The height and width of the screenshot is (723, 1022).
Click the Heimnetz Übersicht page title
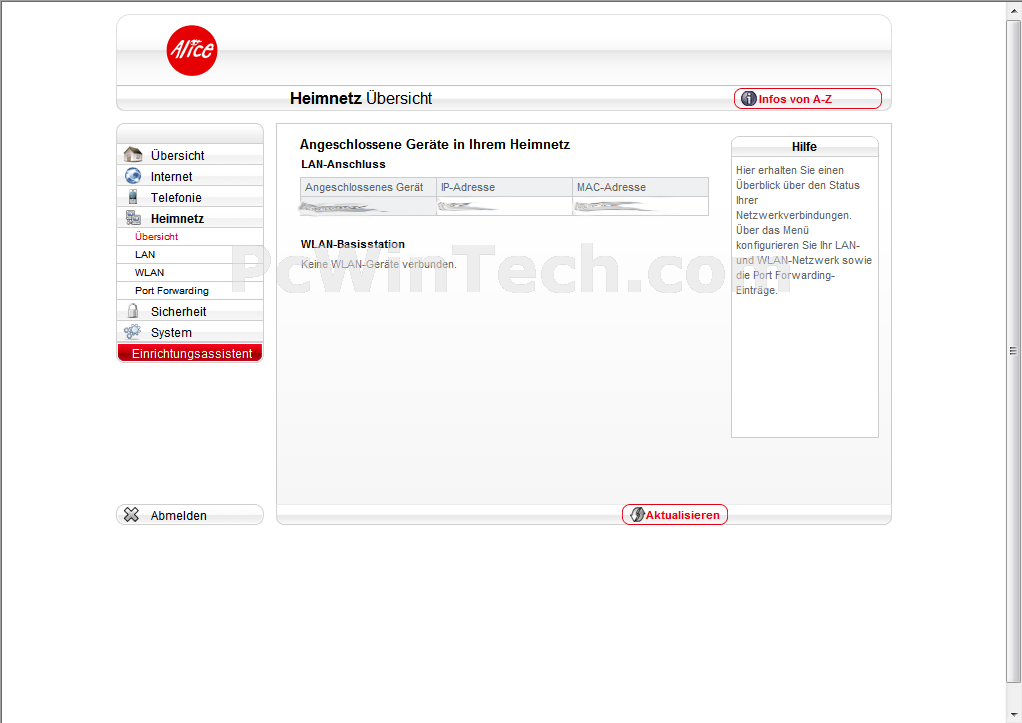pyautogui.click(x=360, y=98)
